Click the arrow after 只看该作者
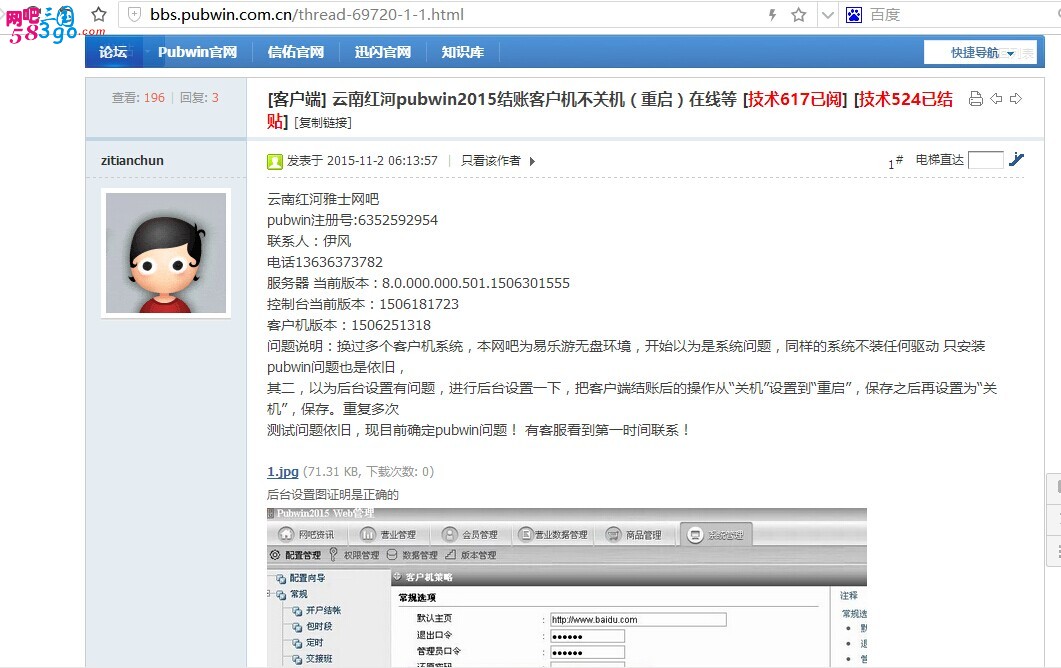 533,161
